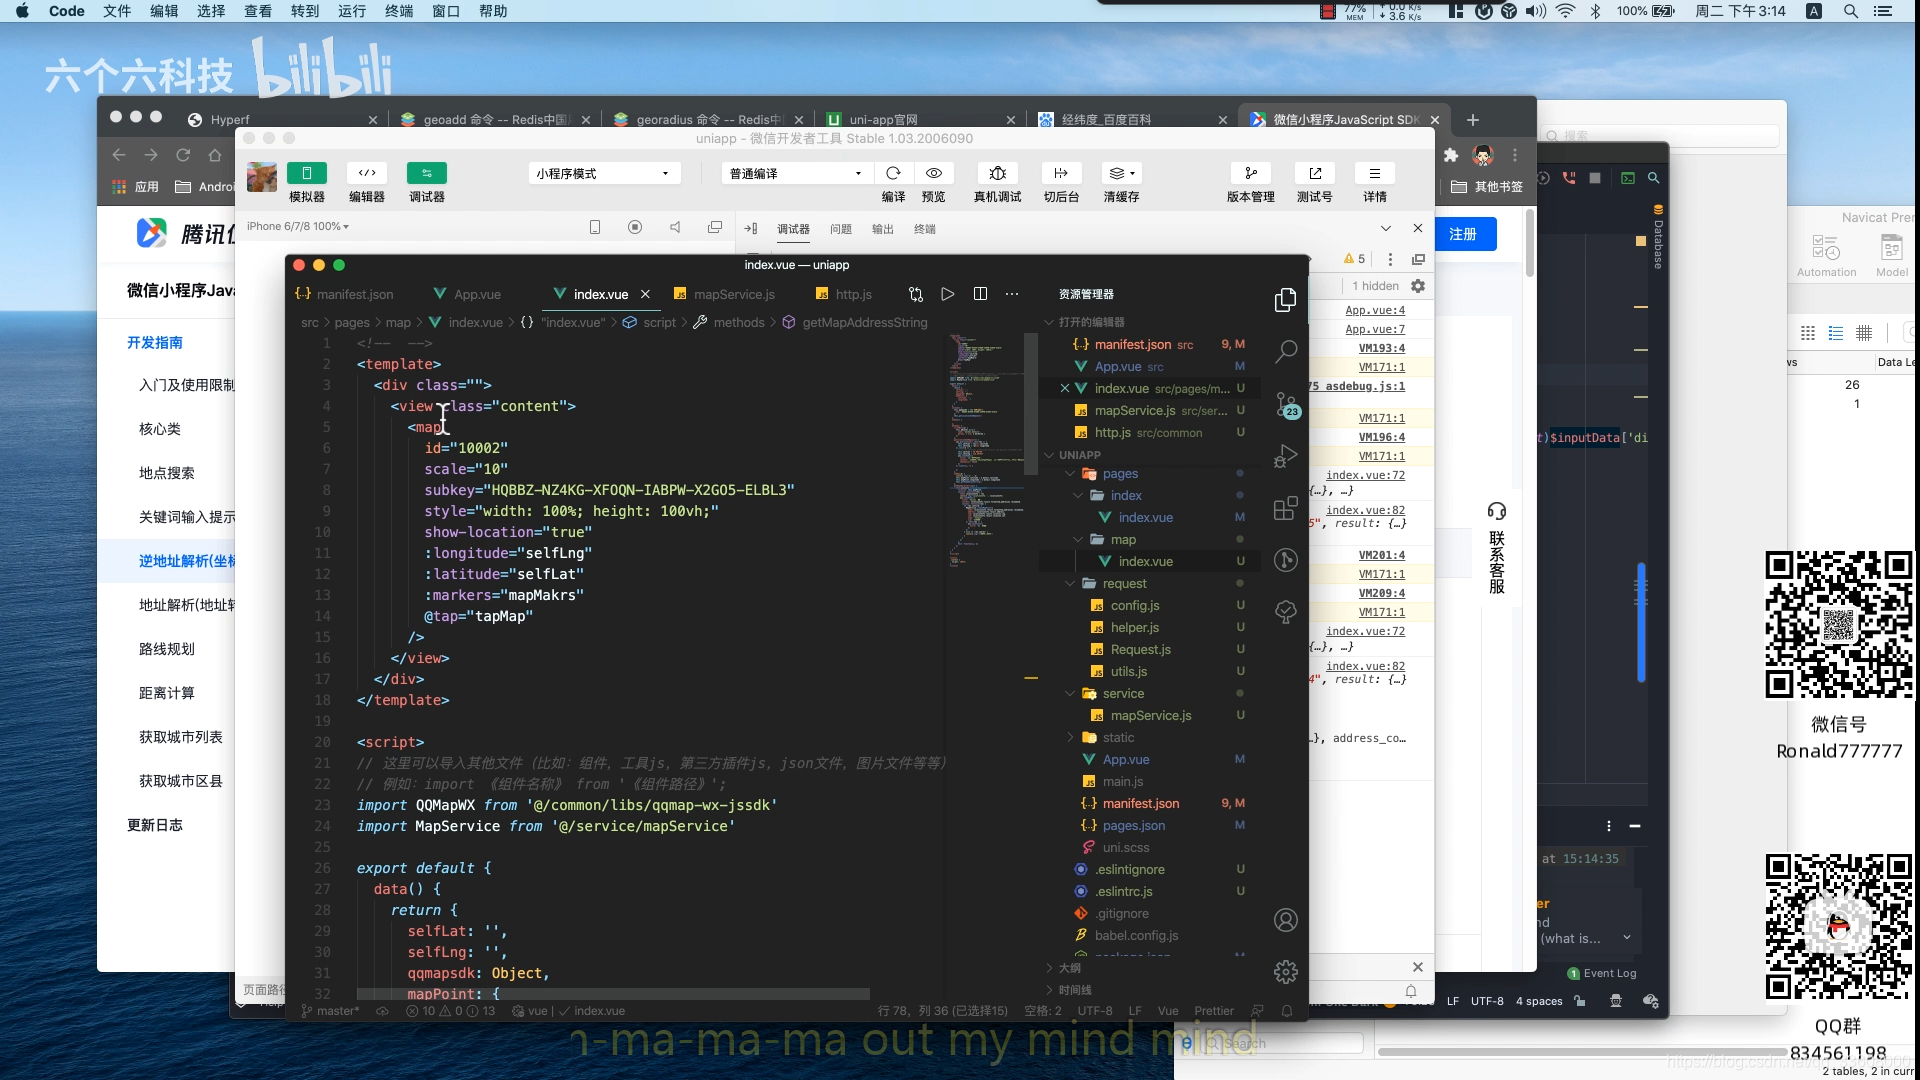Image resolution: width=1920 pixels, height=1080 pixels.
Task: Open Run and Debug view
Action: (x=1286, y=457)
